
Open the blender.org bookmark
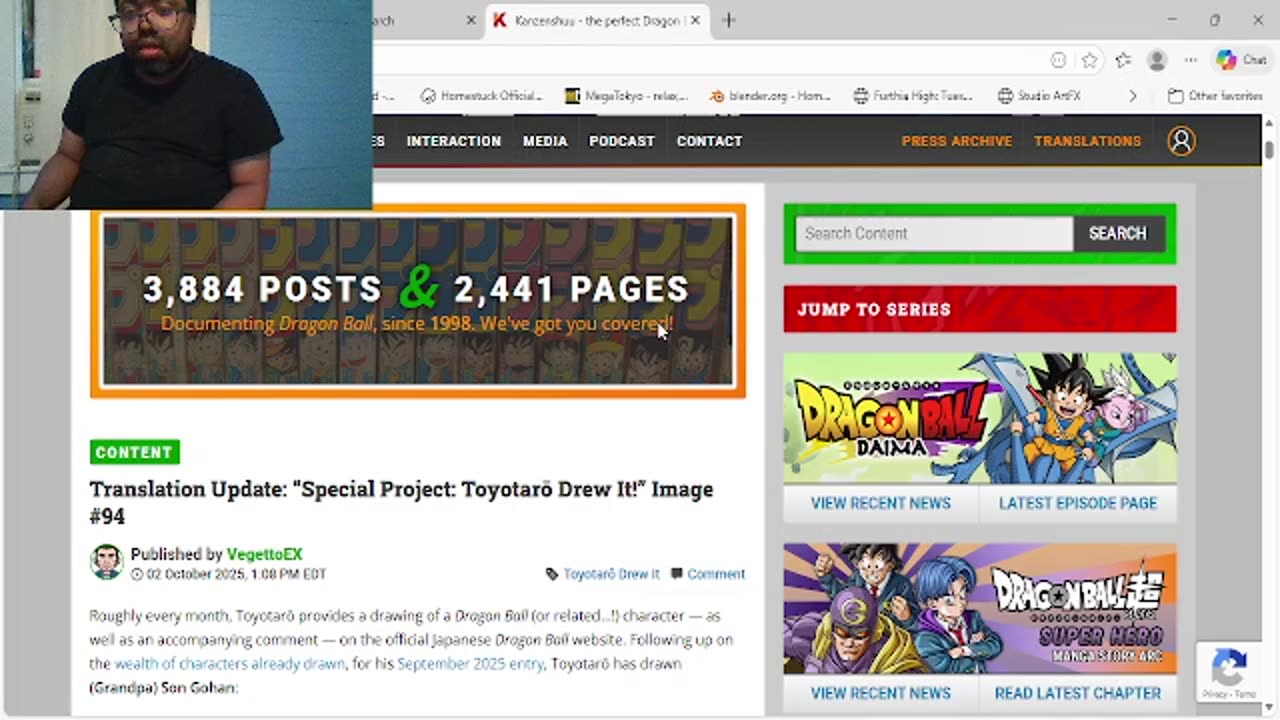(x=770, y=96)
